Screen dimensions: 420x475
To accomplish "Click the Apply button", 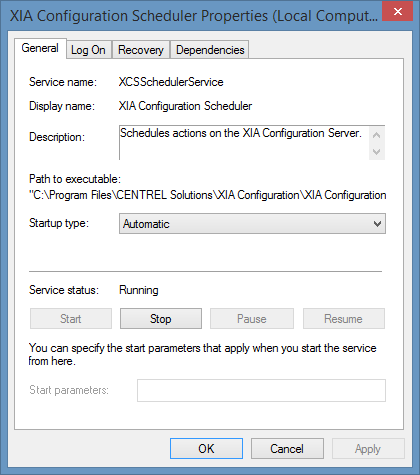I will click(368, 449).
